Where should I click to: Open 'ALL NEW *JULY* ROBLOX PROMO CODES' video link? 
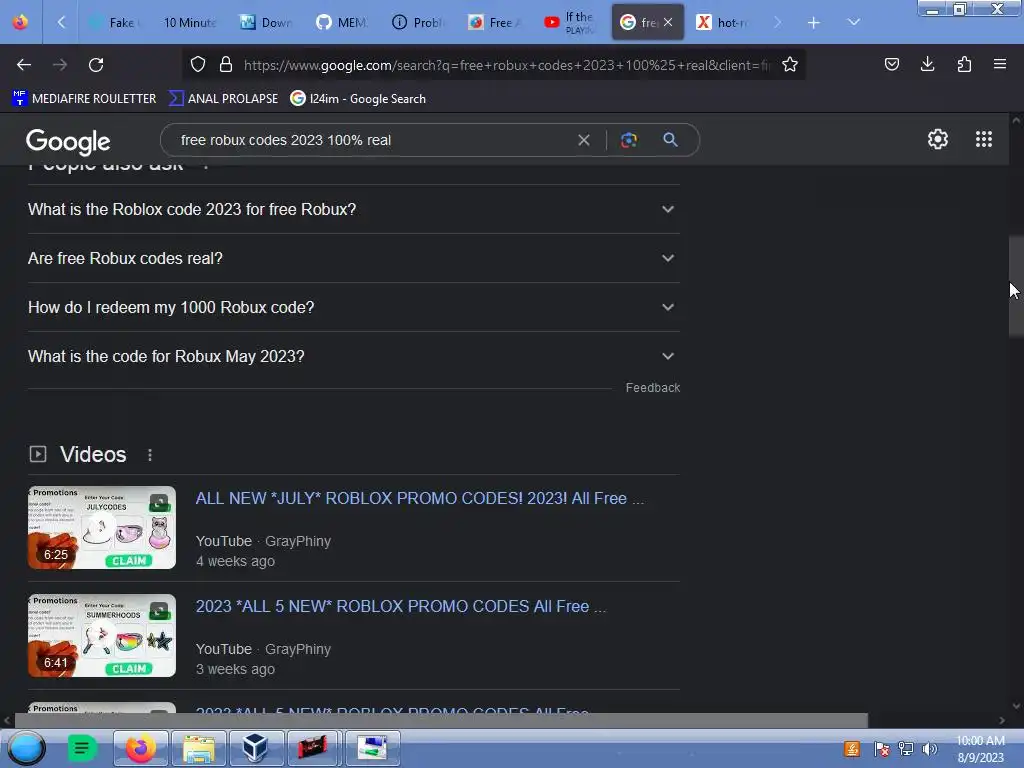[x=419, y=498]
